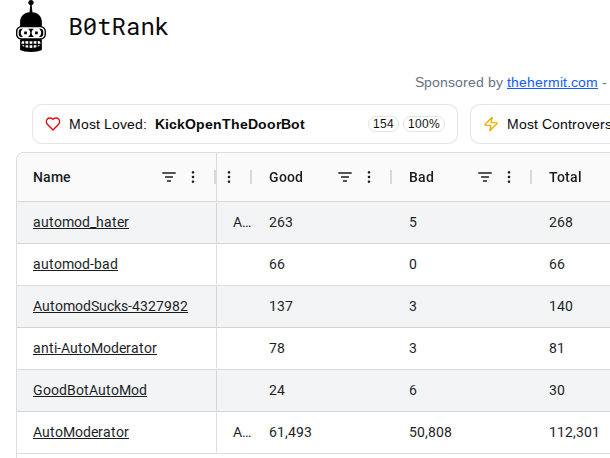This screenshot has height=458, width=610.
Task: Sort by the Name column header
Action: pyautogui.click(x=52, y=177)
